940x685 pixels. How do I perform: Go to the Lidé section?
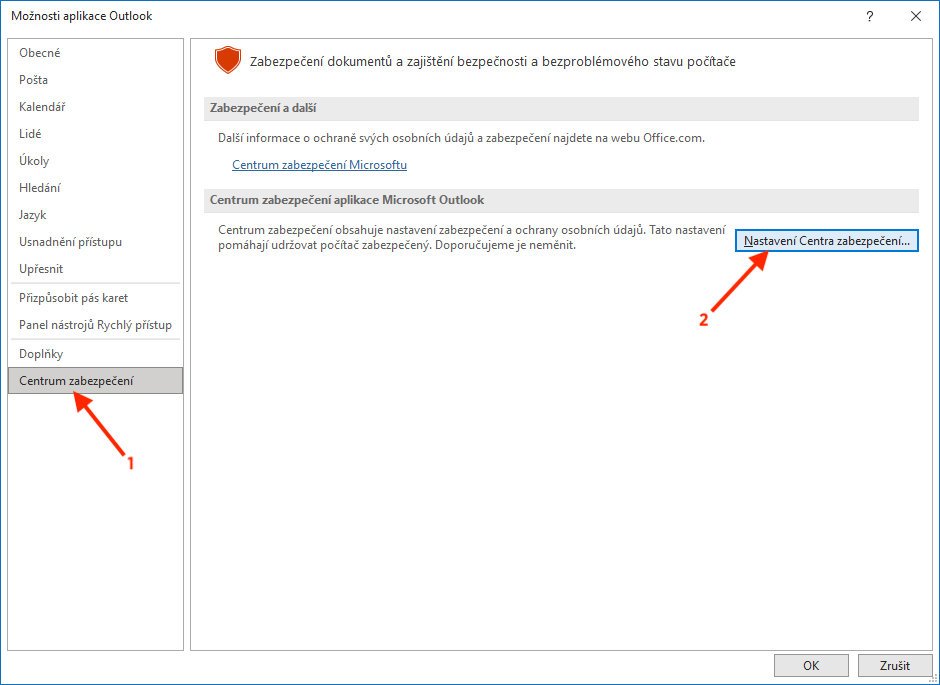click(30, 134)
